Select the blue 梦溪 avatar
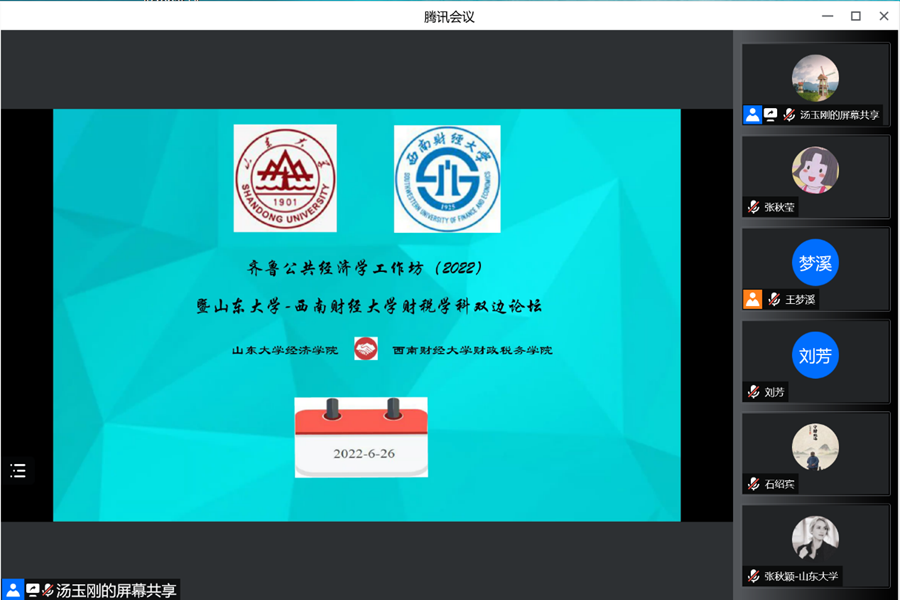Viewport: 900px width, 600px height. tap(815, 263)
